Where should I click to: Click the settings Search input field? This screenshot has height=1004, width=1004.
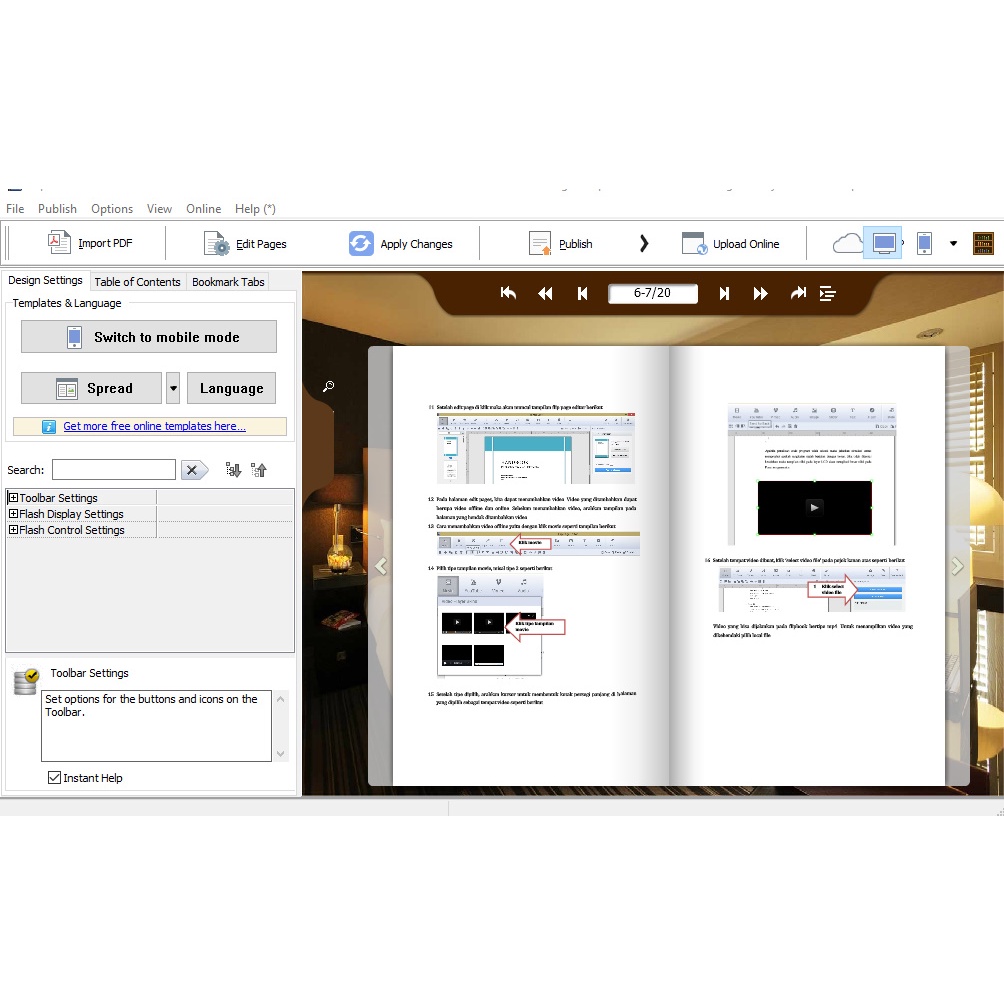tap(114, 470)
